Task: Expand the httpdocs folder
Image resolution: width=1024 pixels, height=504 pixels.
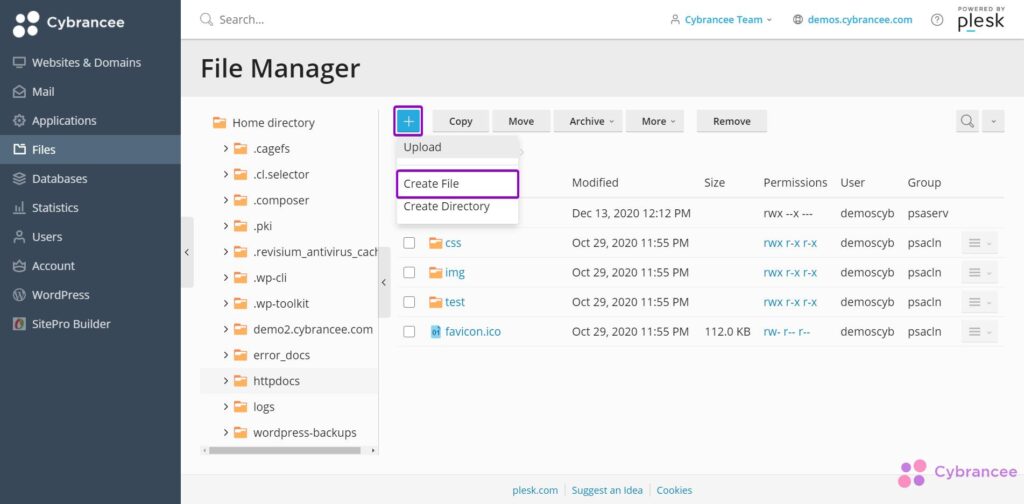Action: [x=226, y=381]
